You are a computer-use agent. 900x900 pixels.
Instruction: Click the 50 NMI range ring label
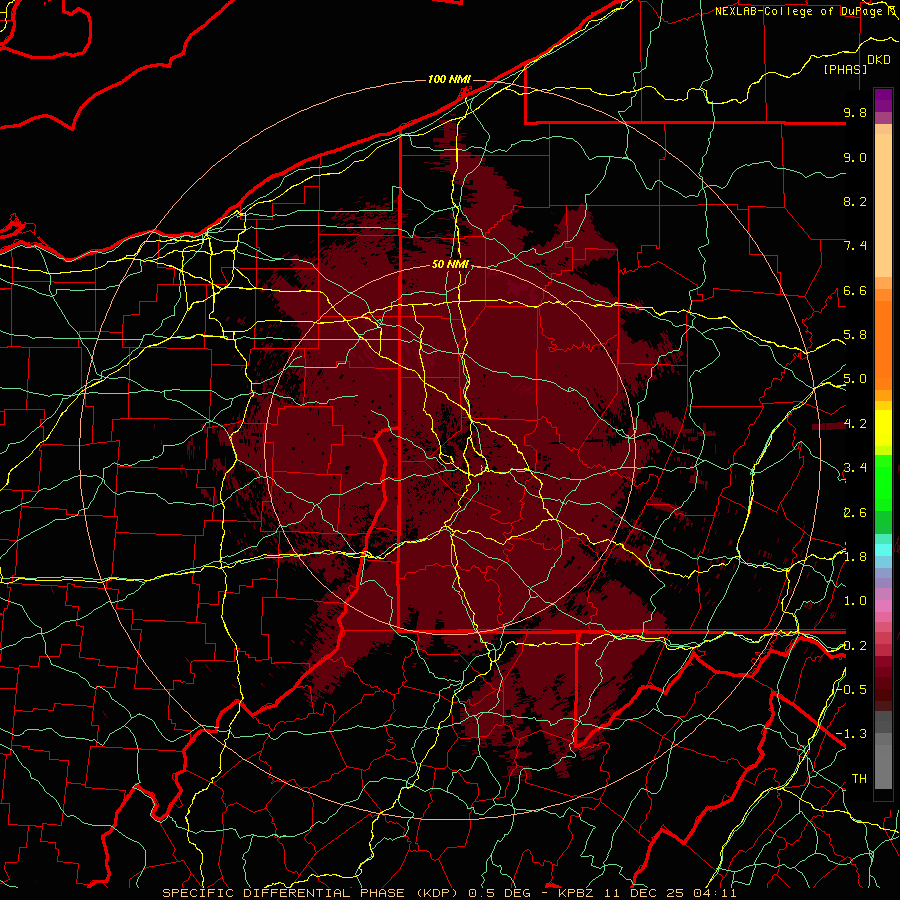point(451,264)
